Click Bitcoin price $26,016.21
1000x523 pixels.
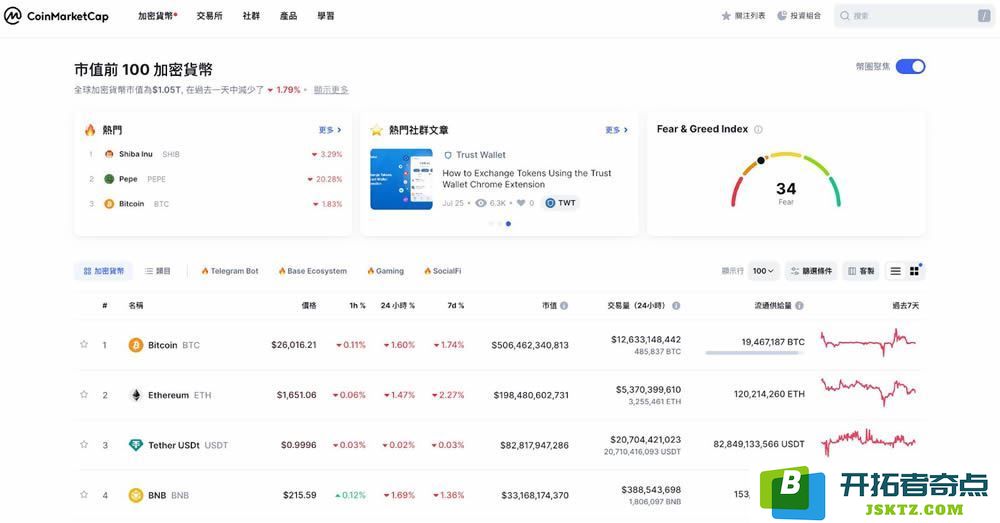293,345
